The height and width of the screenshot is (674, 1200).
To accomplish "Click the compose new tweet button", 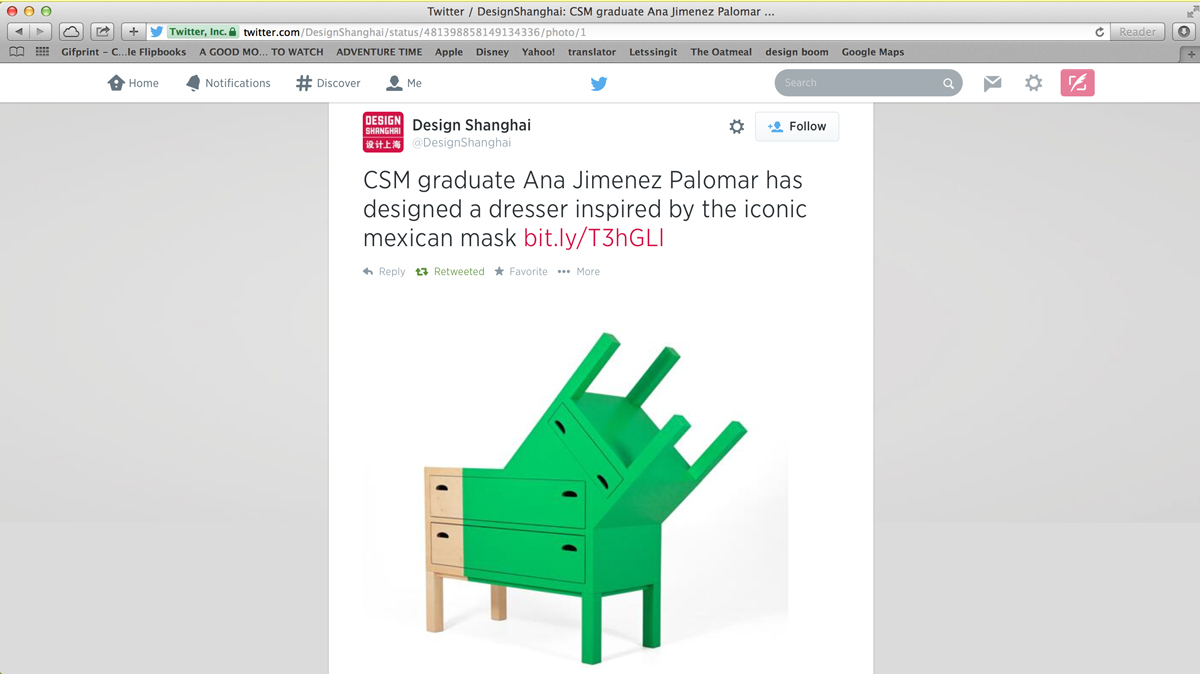I will 1077,84.
